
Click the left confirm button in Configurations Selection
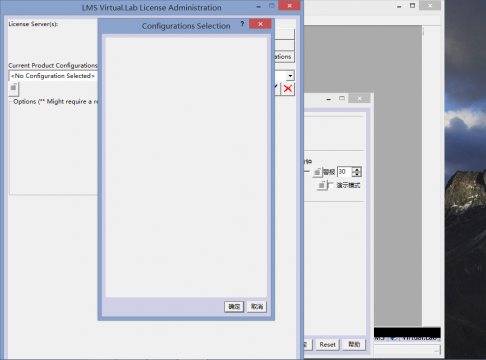pyautogui.click(x=234, y=306)
